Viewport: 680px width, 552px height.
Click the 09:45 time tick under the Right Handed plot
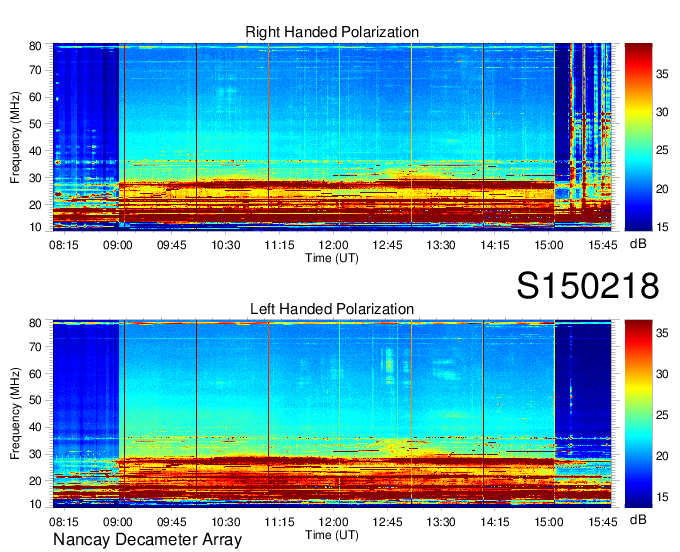[x=172, y=245]
